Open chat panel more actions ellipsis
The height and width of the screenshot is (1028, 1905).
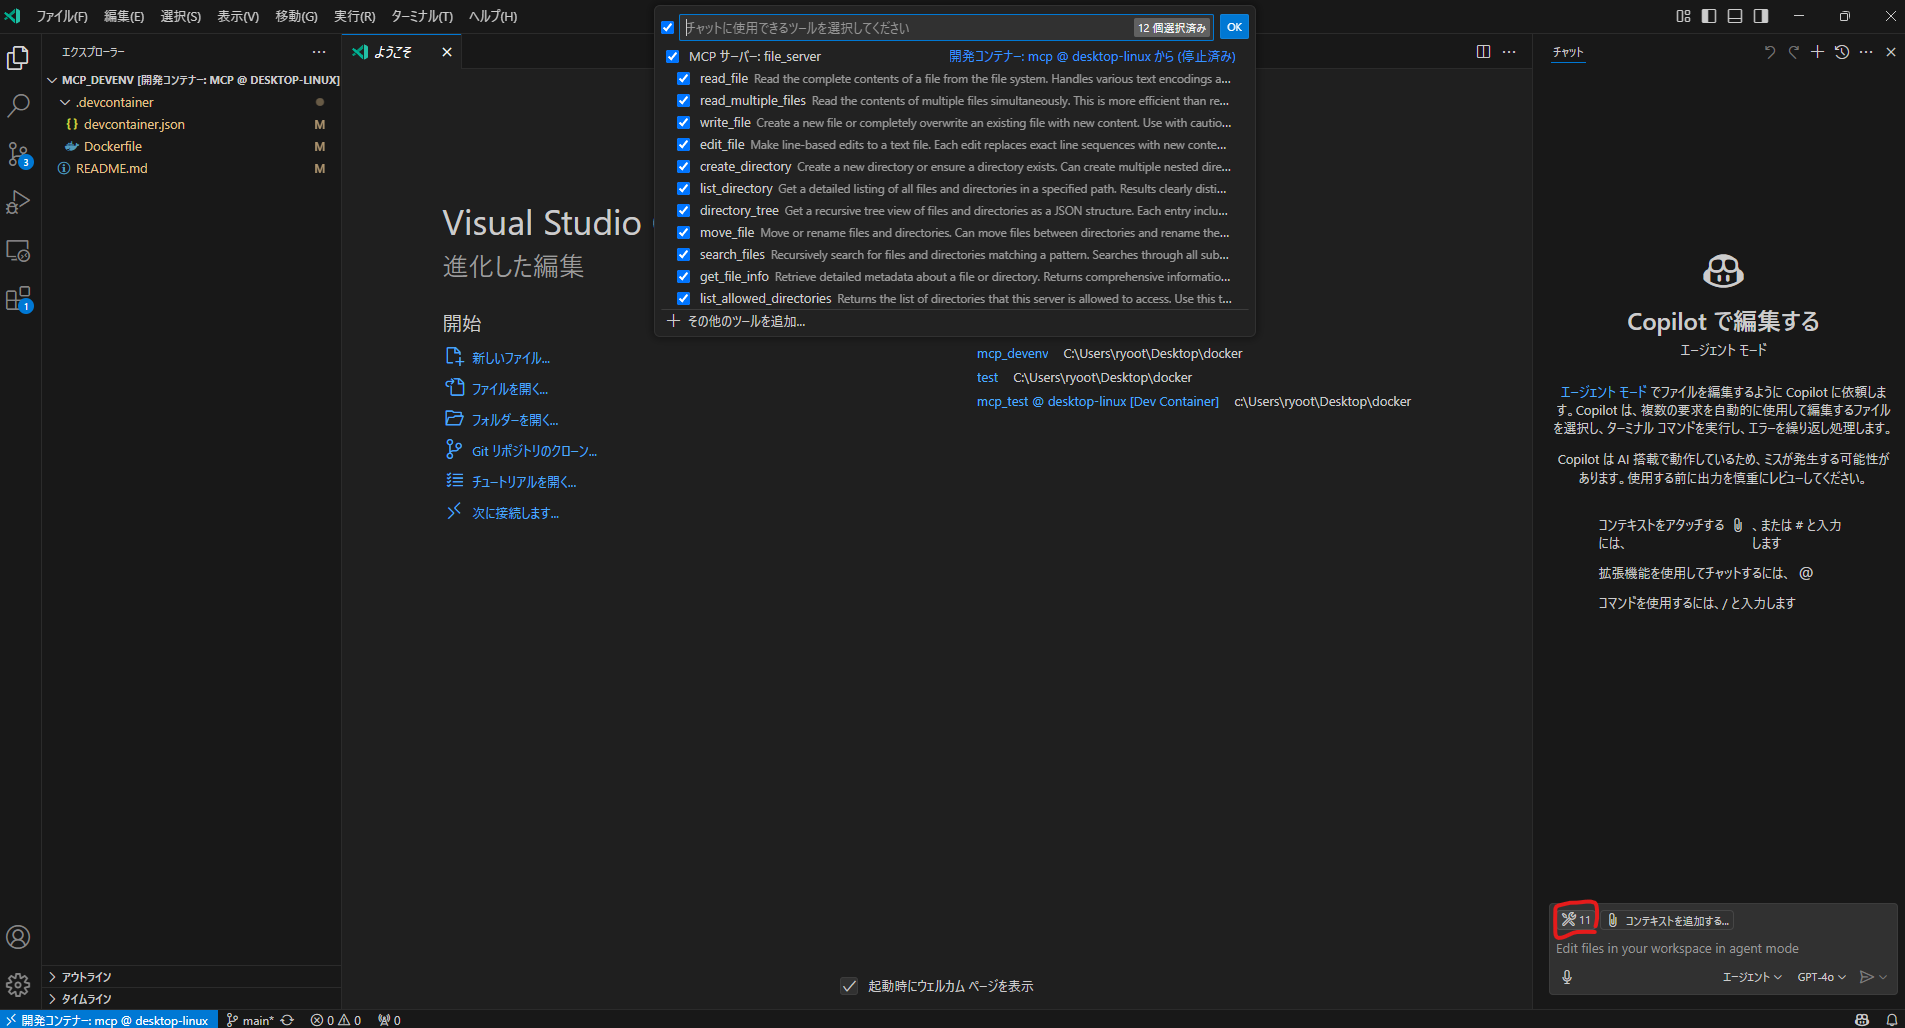[x=1866, y=52]
